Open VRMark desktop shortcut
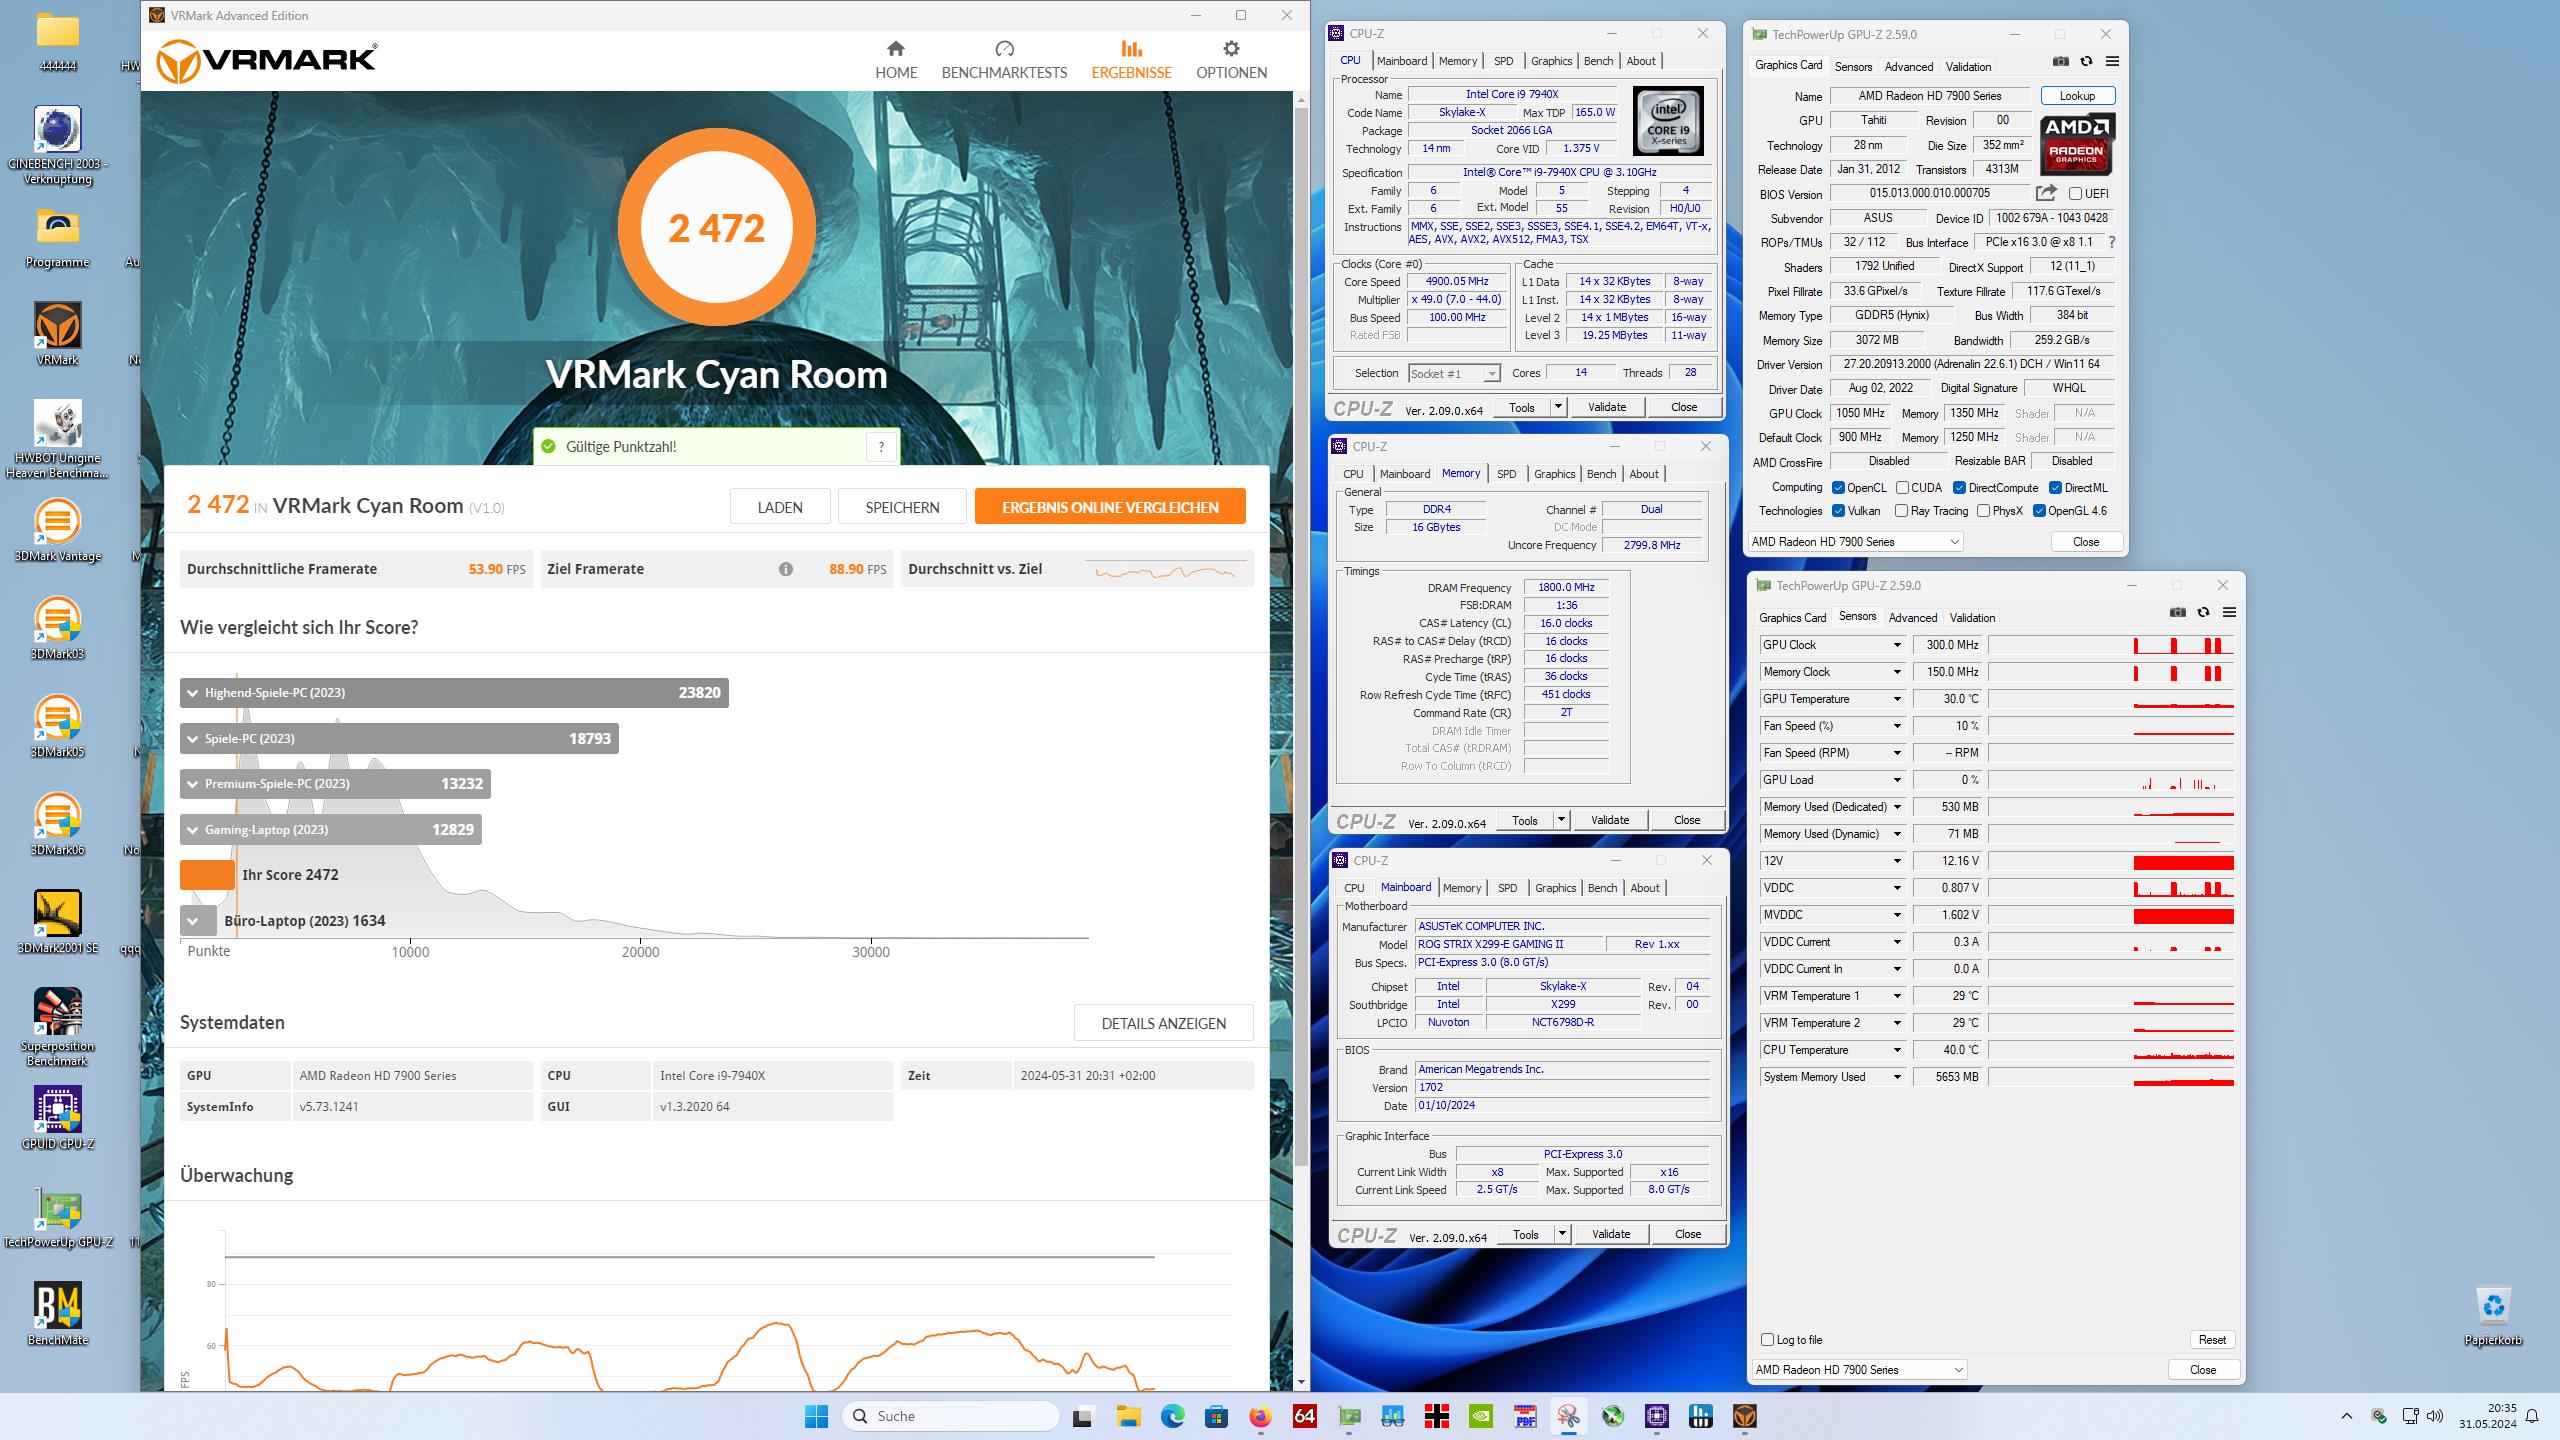This screenshot has width=2560, height=1440. pos(57,335)
